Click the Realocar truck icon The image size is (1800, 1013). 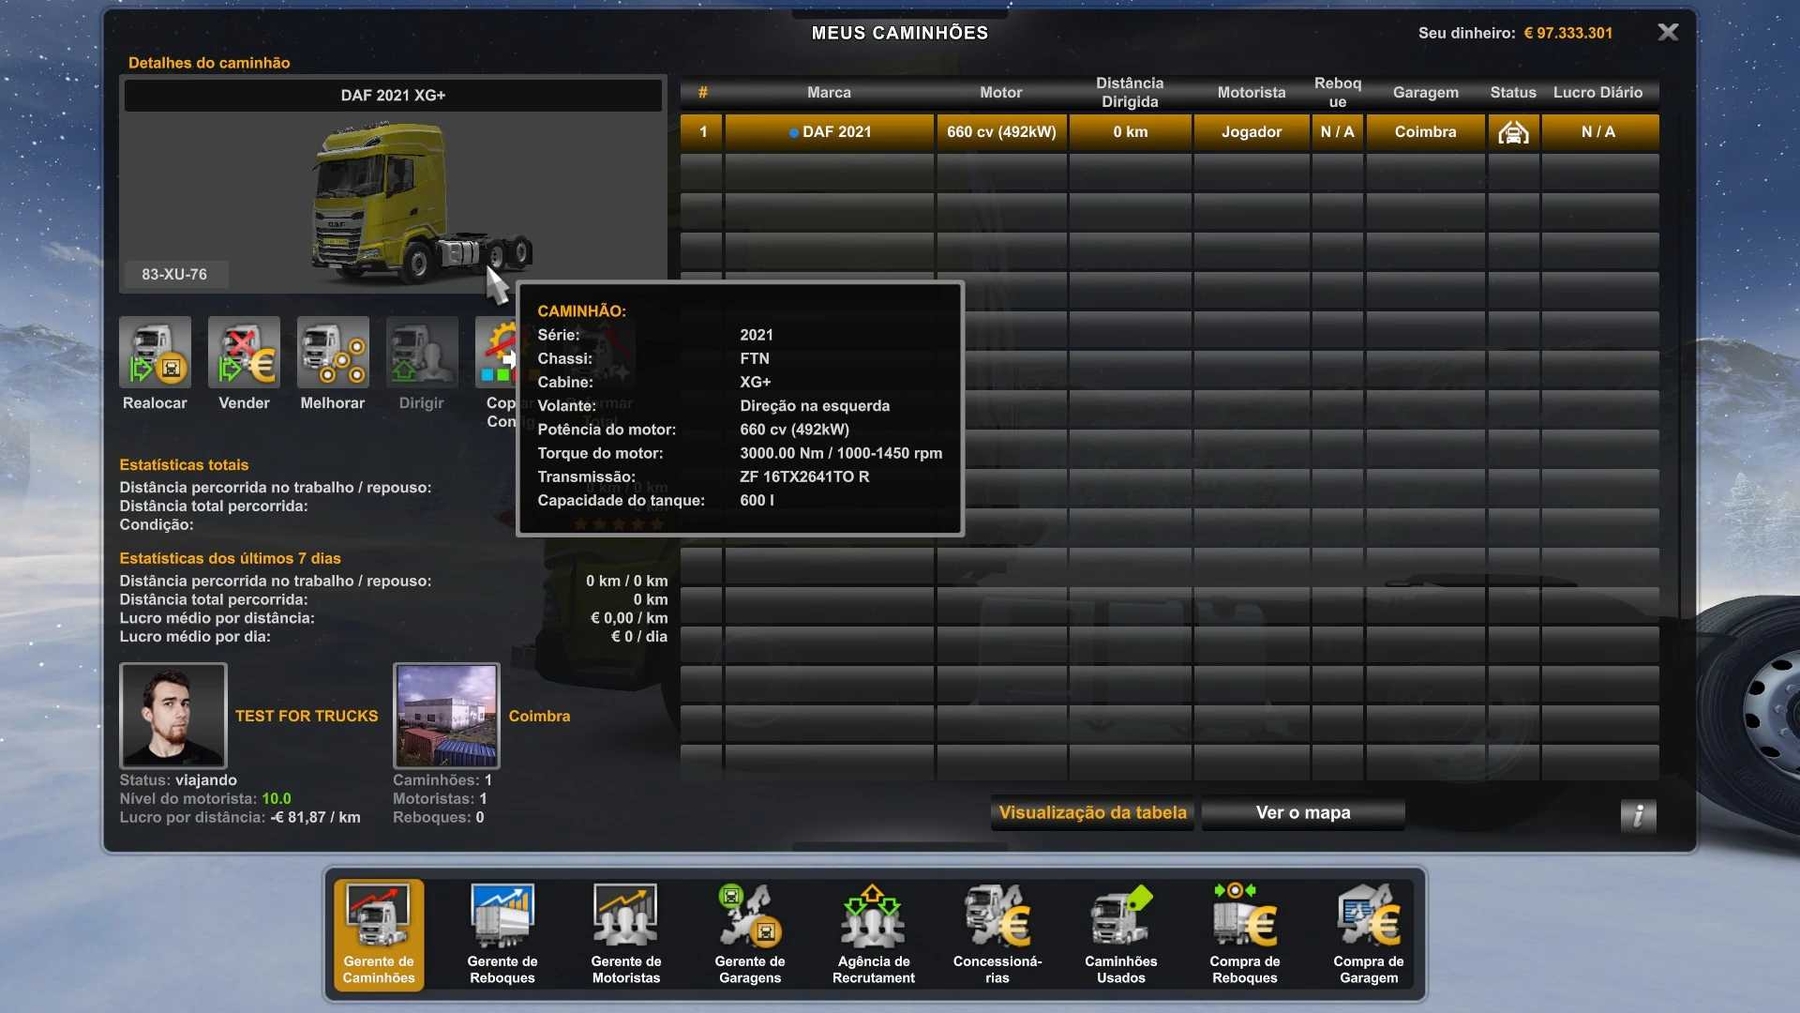155,353
